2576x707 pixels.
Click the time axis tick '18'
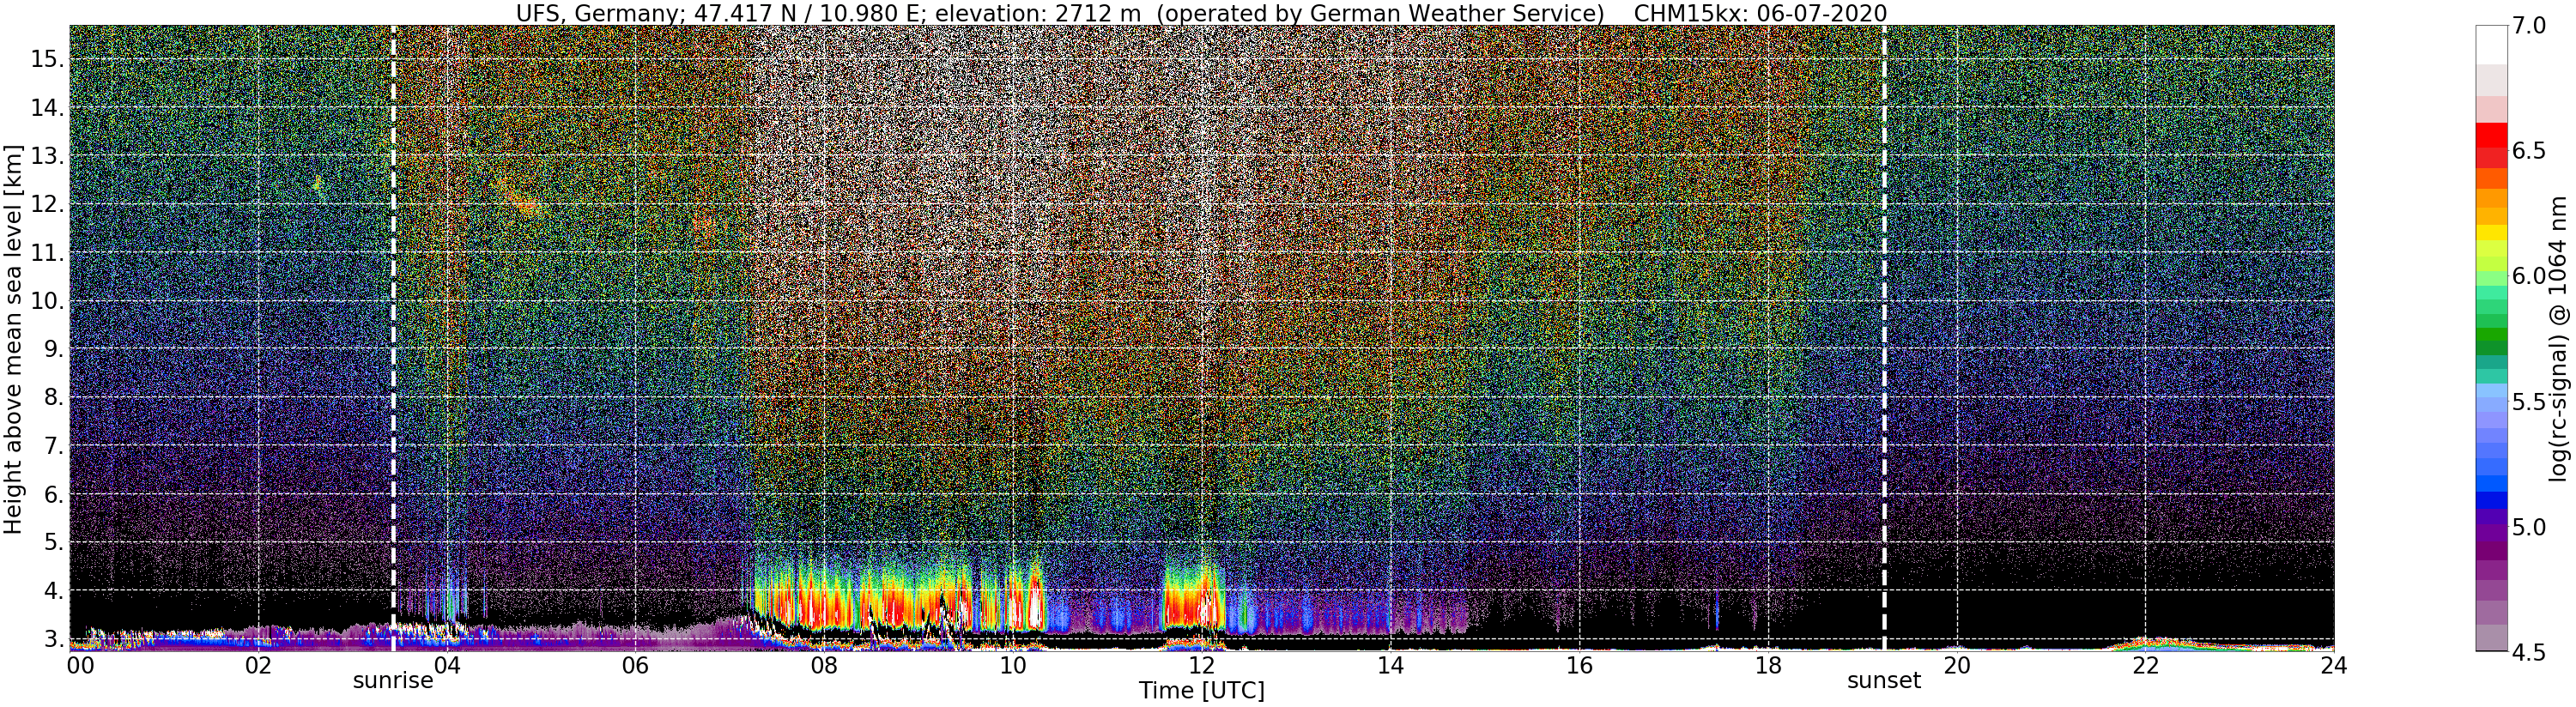click(1767, 665)
